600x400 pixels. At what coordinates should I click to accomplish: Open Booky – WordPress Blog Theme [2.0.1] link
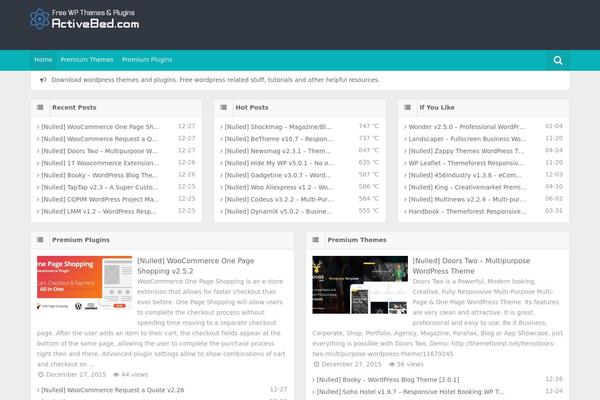tap(388, 380)
